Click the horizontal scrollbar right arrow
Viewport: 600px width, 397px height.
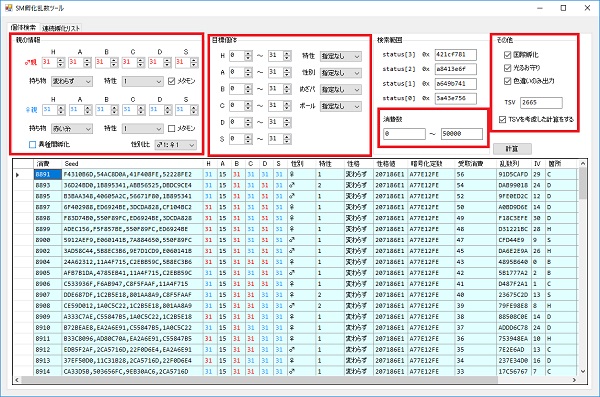point(574,380)
